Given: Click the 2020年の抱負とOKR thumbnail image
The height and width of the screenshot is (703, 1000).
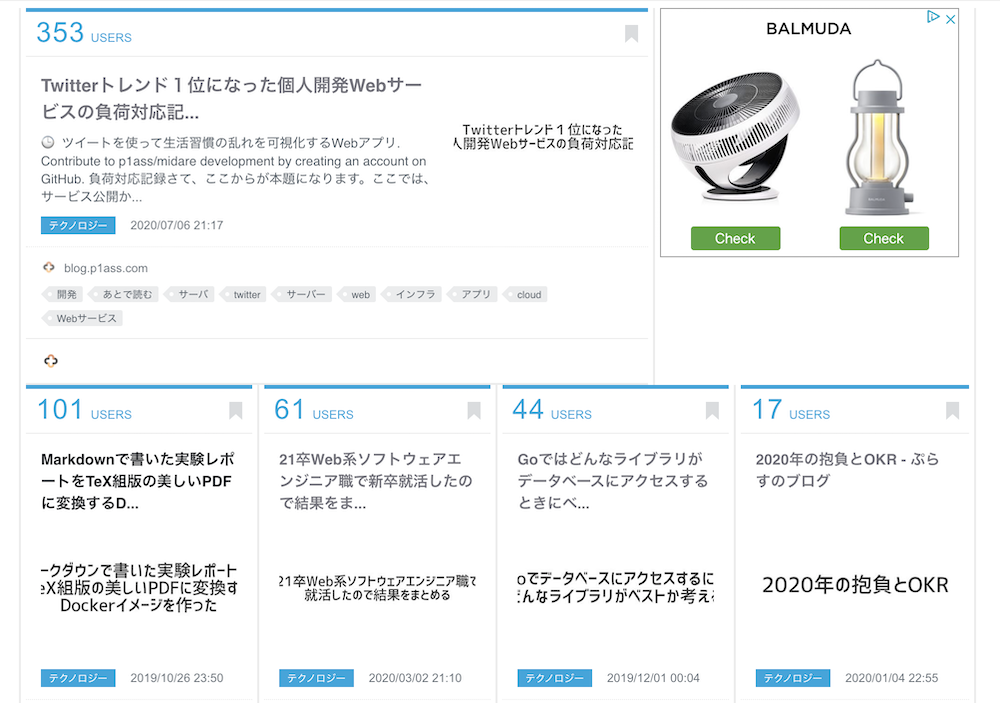Looking at the screenshot, I should [x=854, y=586].
